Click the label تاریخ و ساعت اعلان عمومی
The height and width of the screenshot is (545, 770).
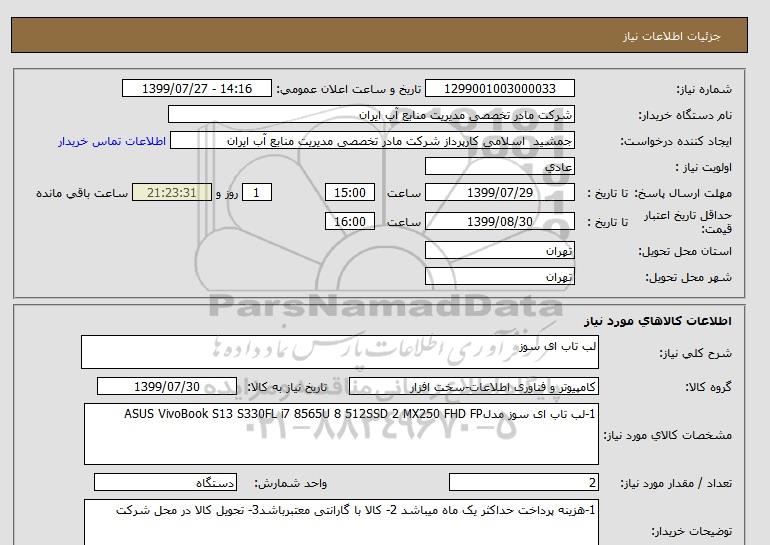pos(349,89)
